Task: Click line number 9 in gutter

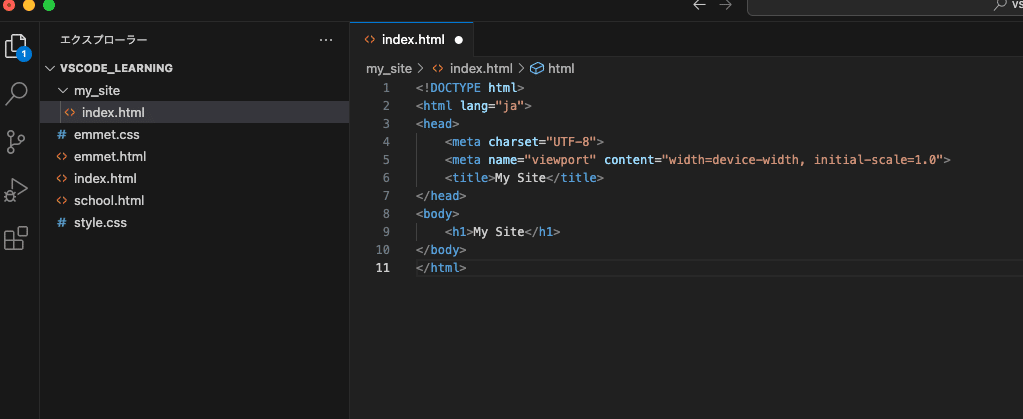Action: pos(386,232)
